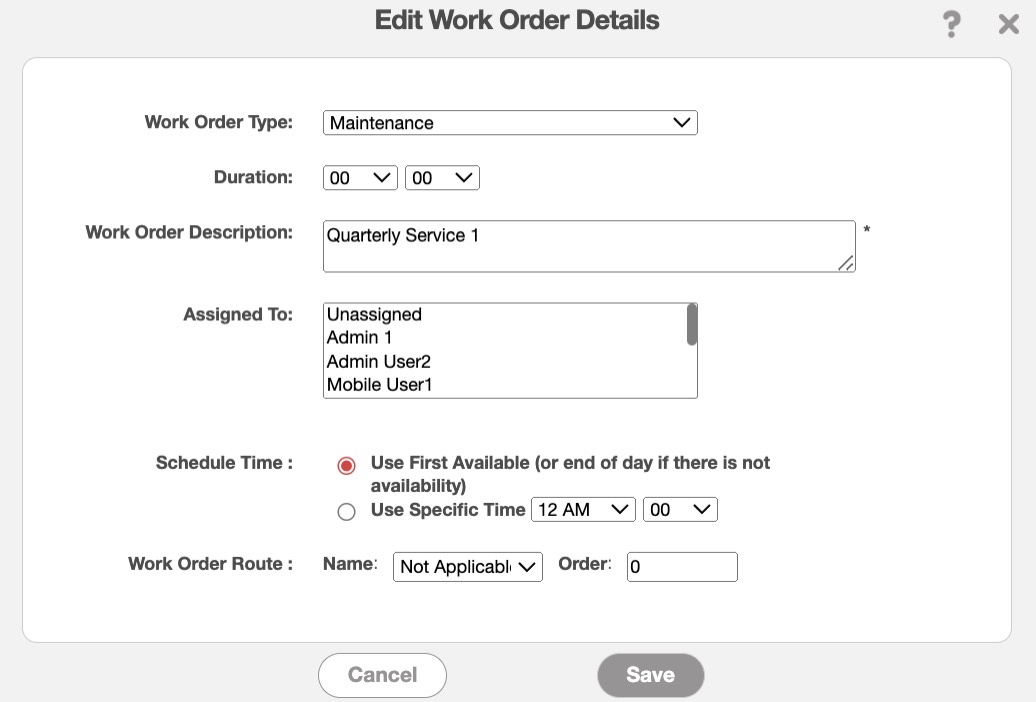Open the Duration minutes dropdown
This screenshot has height=702, width=1036.
click(x=442, y=178)
